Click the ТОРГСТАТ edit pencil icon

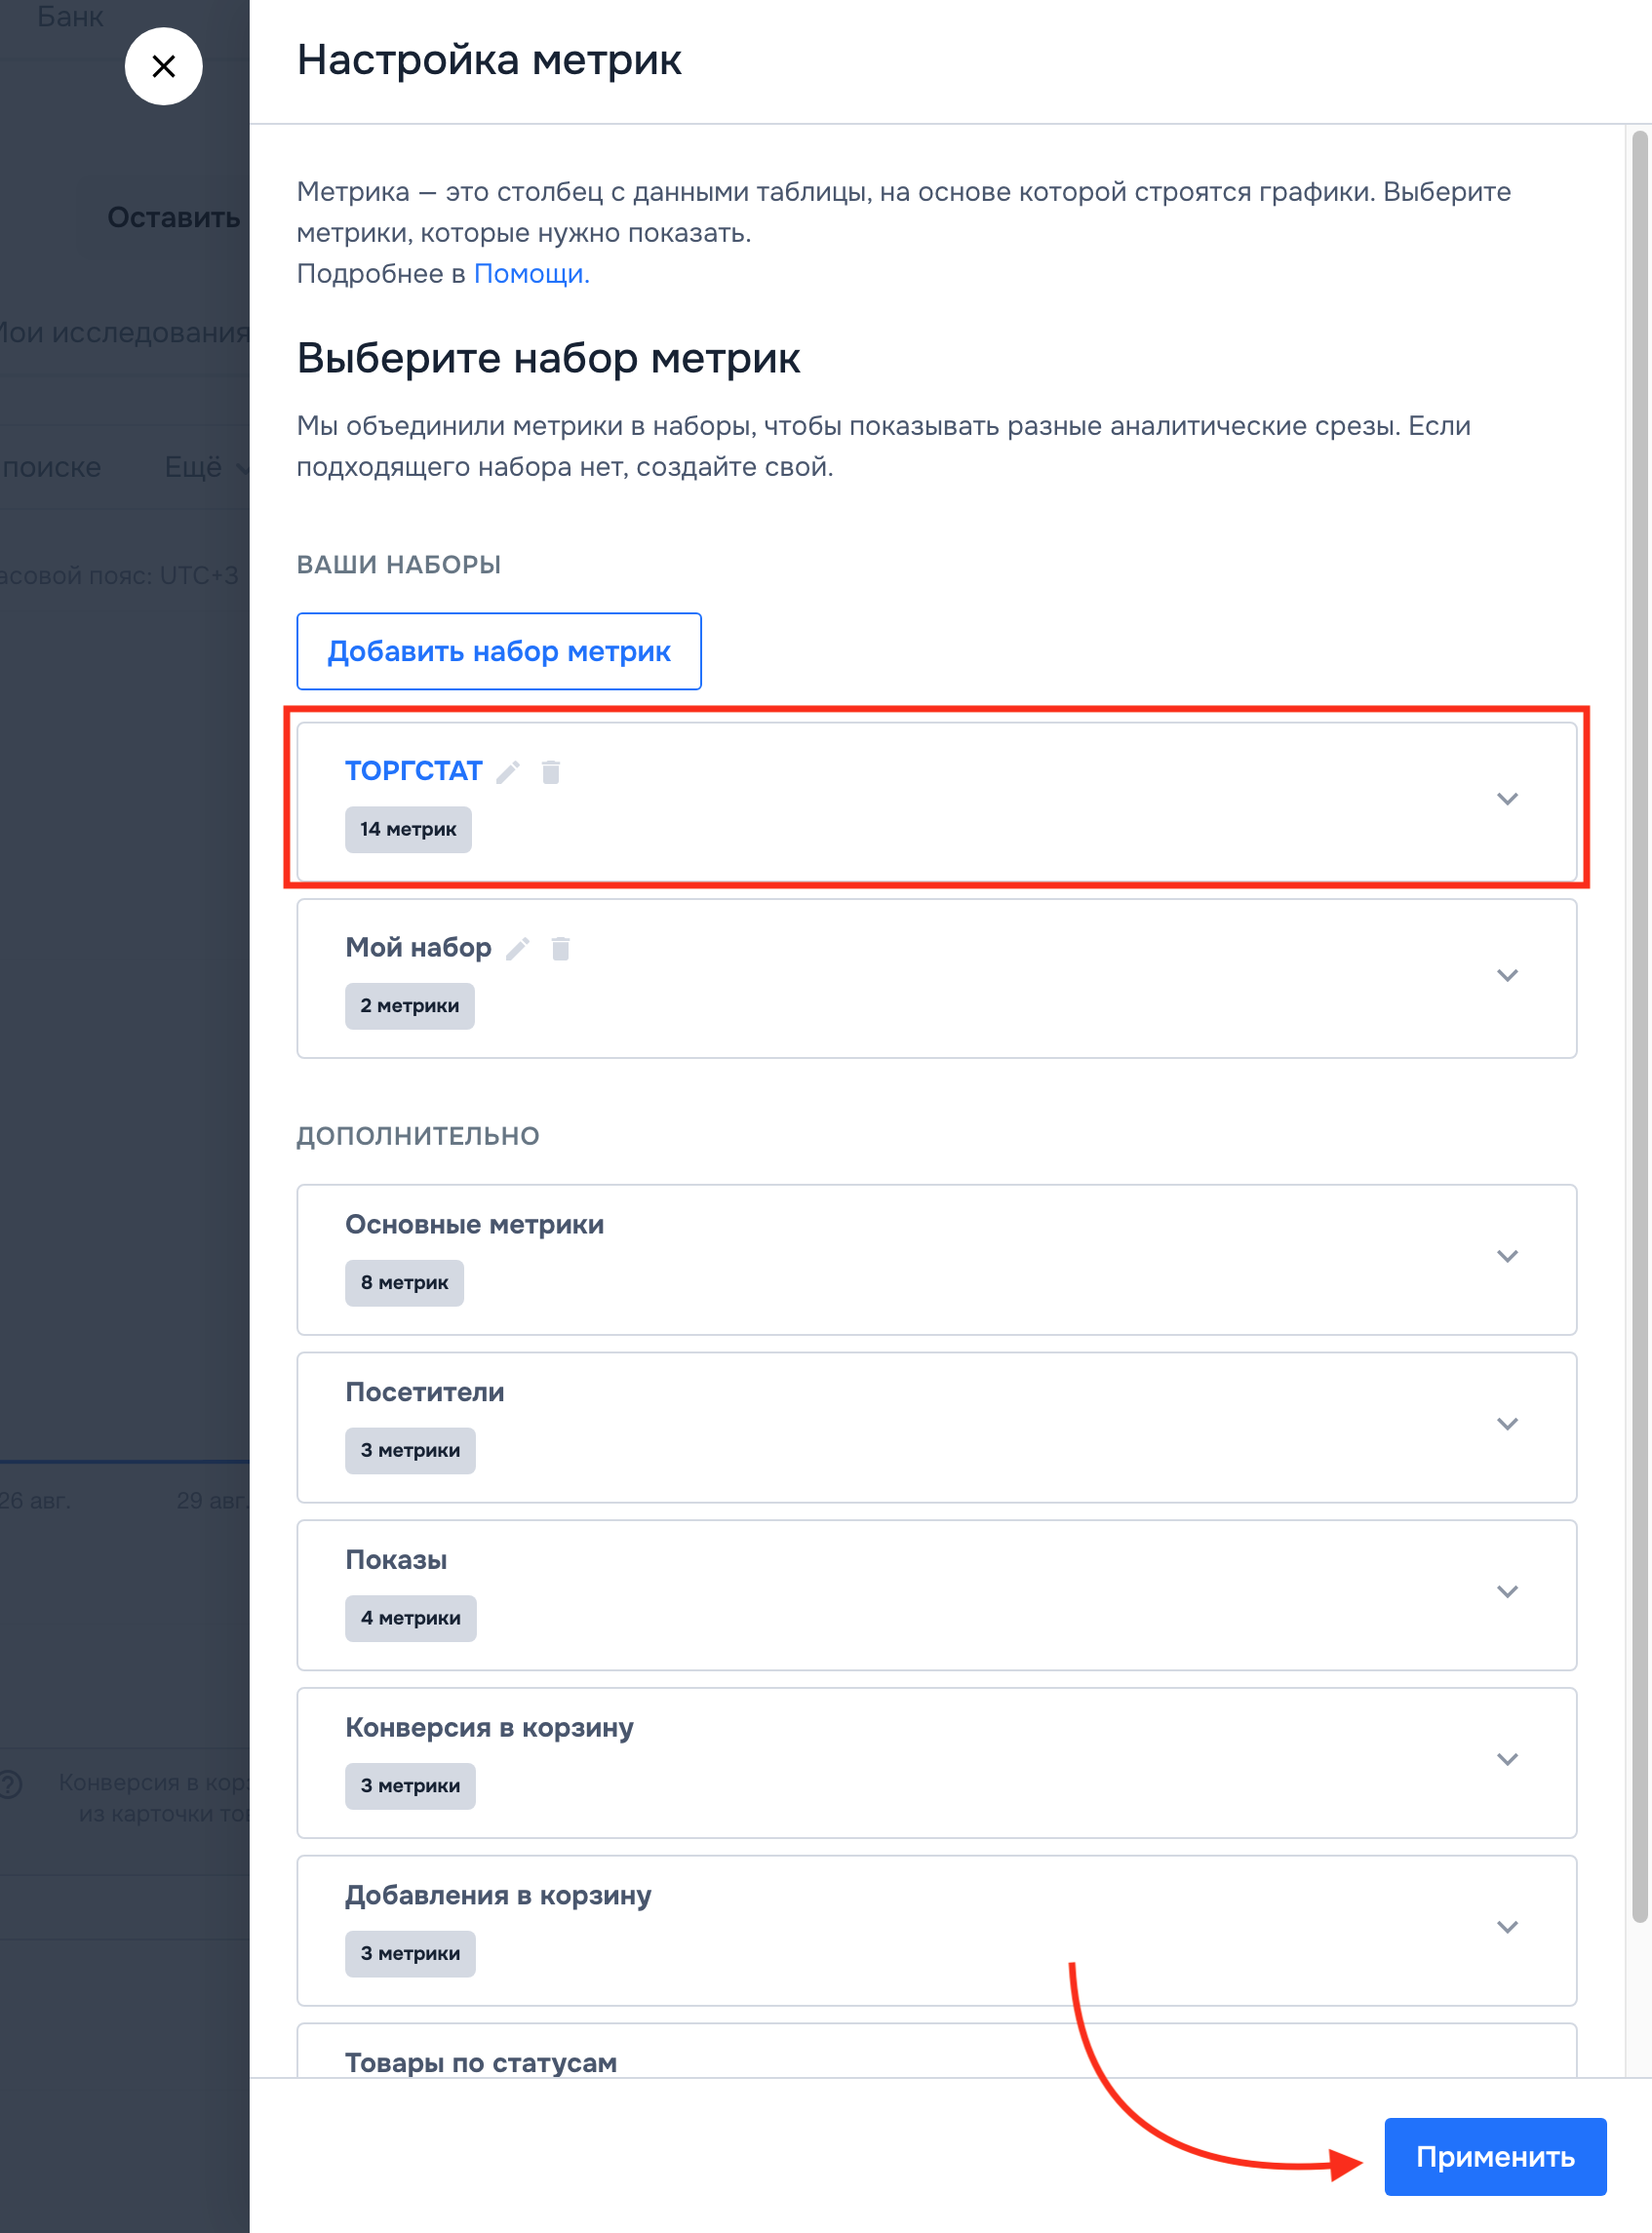(x=508, y=772)
